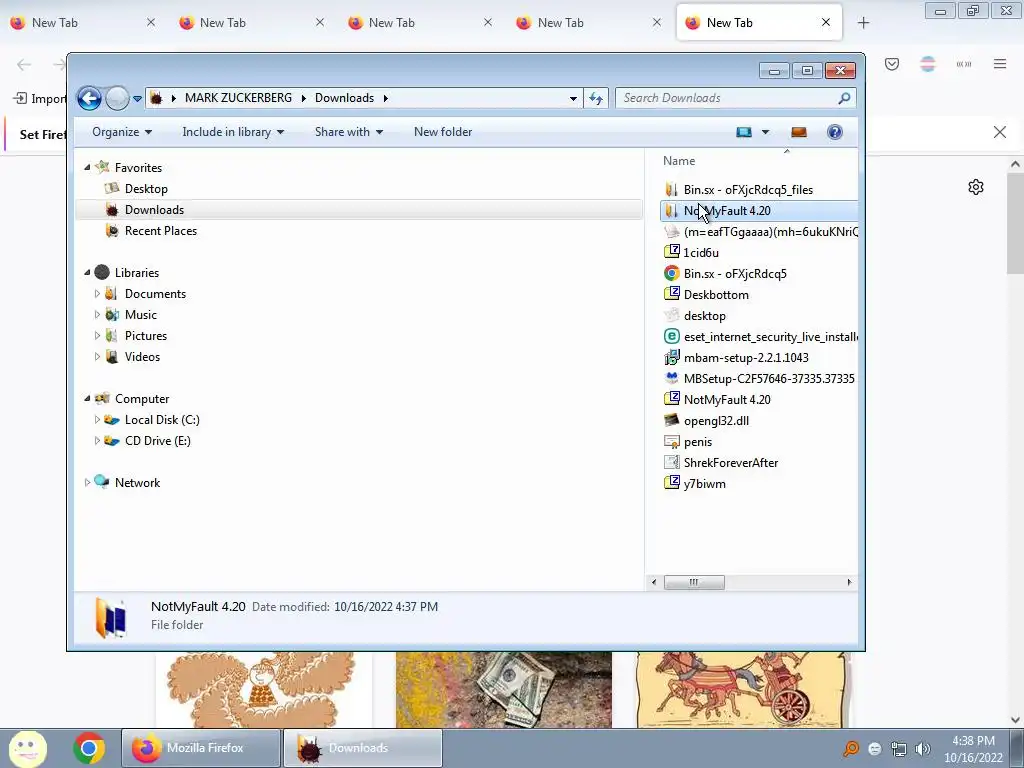Image resolution: width=1024 pixels, height=768 pixels.
Task: Click the Explorer forward navigation button
Action: (x=118, y=99)
